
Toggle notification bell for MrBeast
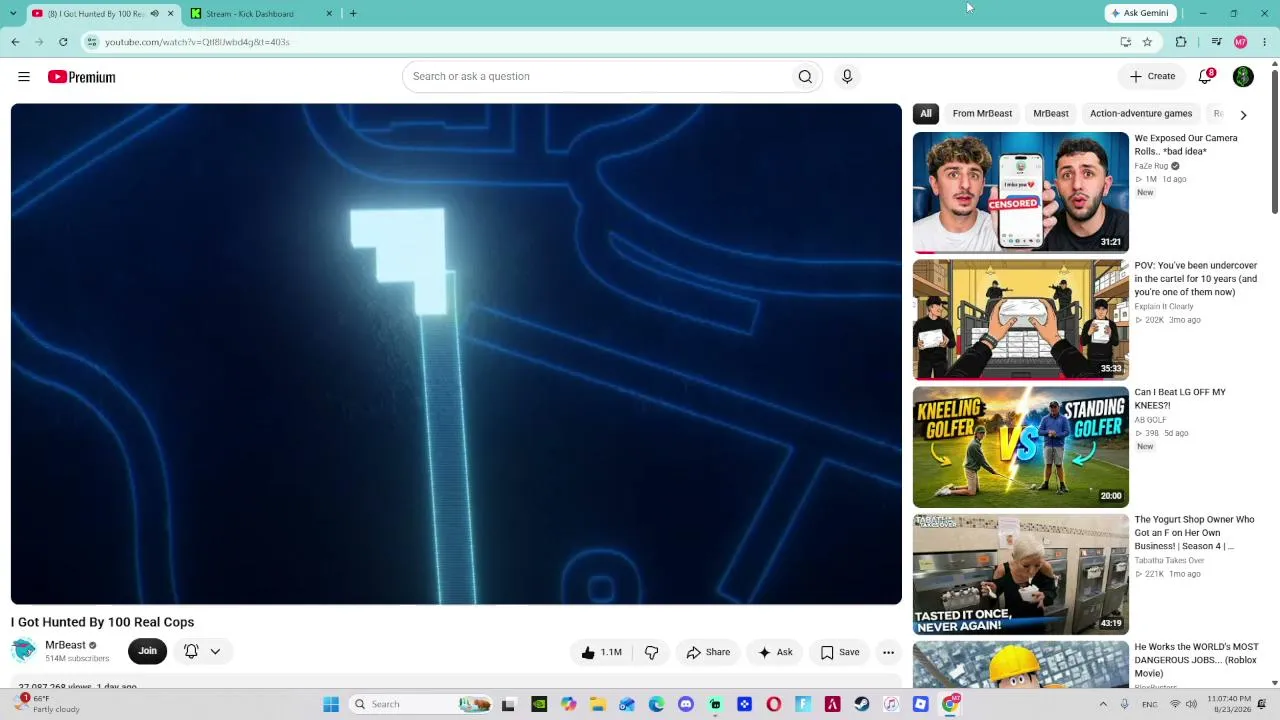(x=191, y=651)
